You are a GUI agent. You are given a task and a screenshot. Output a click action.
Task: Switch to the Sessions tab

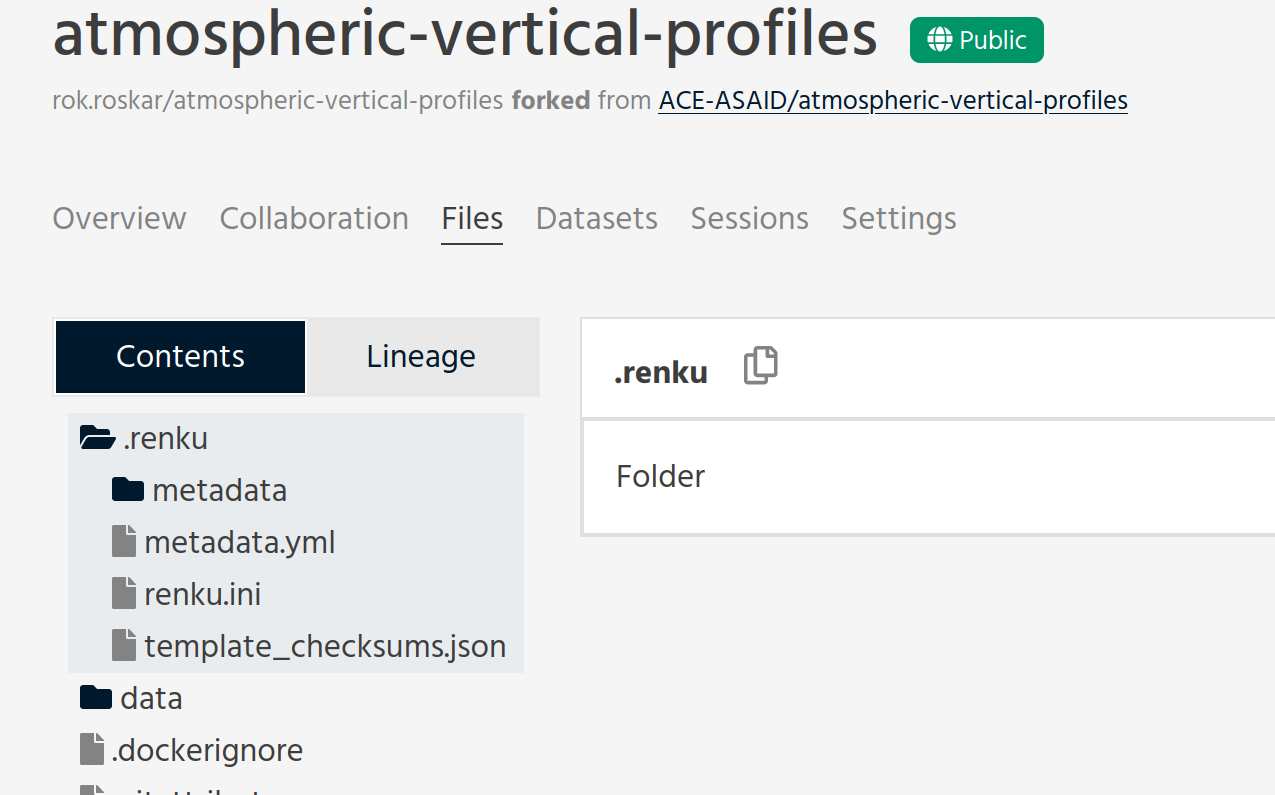(749, 218)
